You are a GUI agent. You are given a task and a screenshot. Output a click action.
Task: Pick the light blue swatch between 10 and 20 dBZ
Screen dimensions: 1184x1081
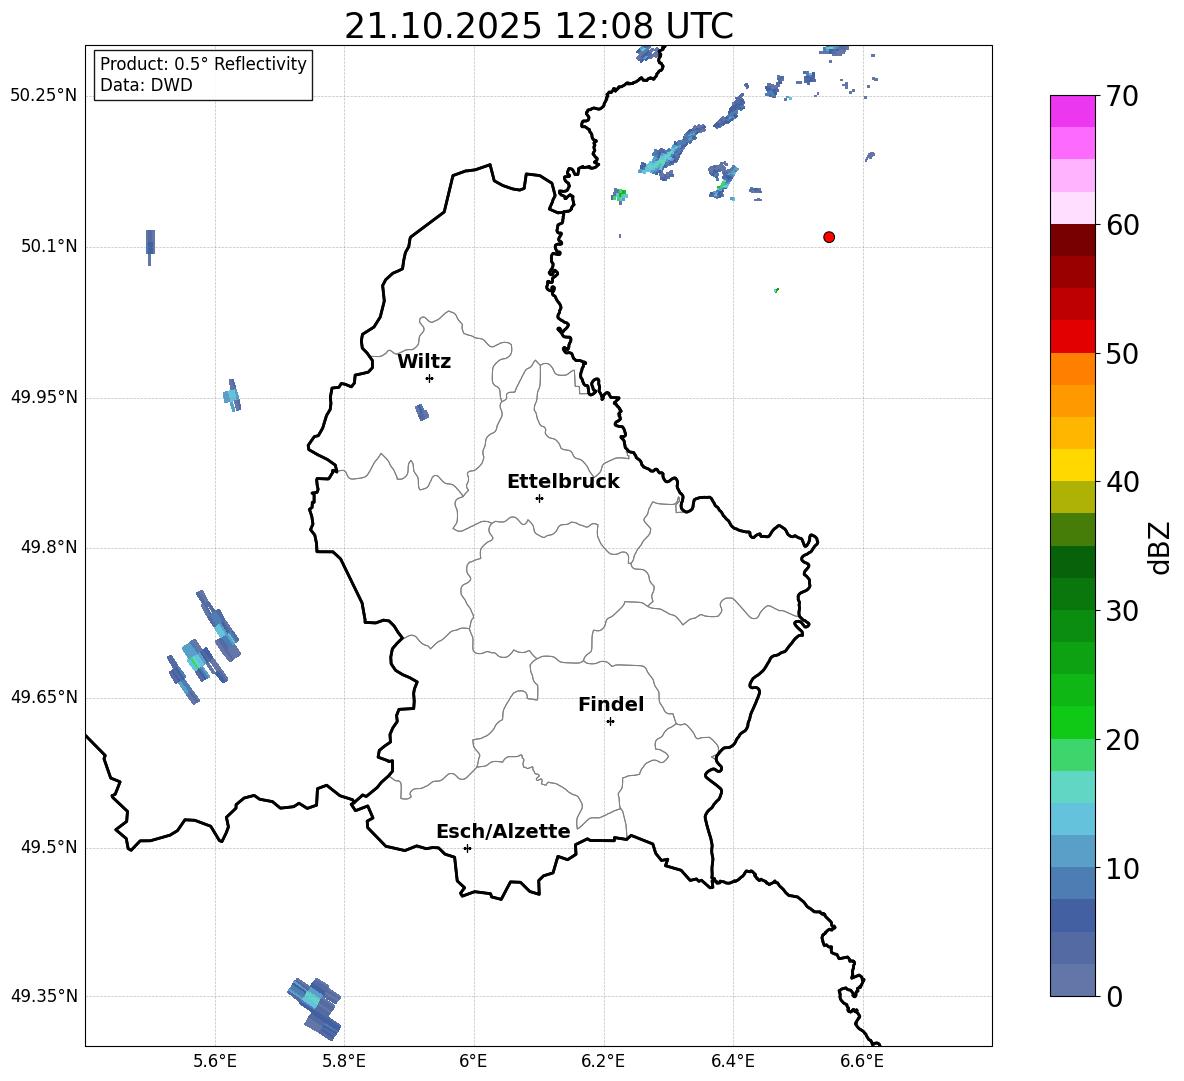[1073, 819]
